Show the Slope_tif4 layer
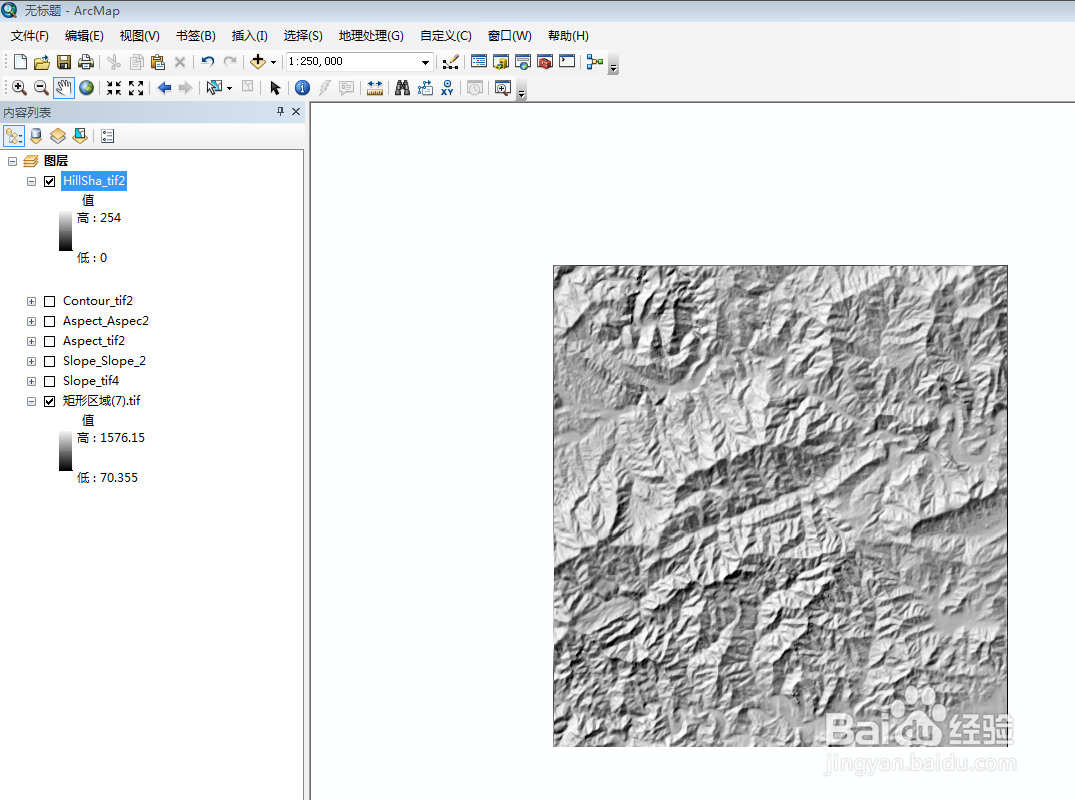 tap(49, 381)
